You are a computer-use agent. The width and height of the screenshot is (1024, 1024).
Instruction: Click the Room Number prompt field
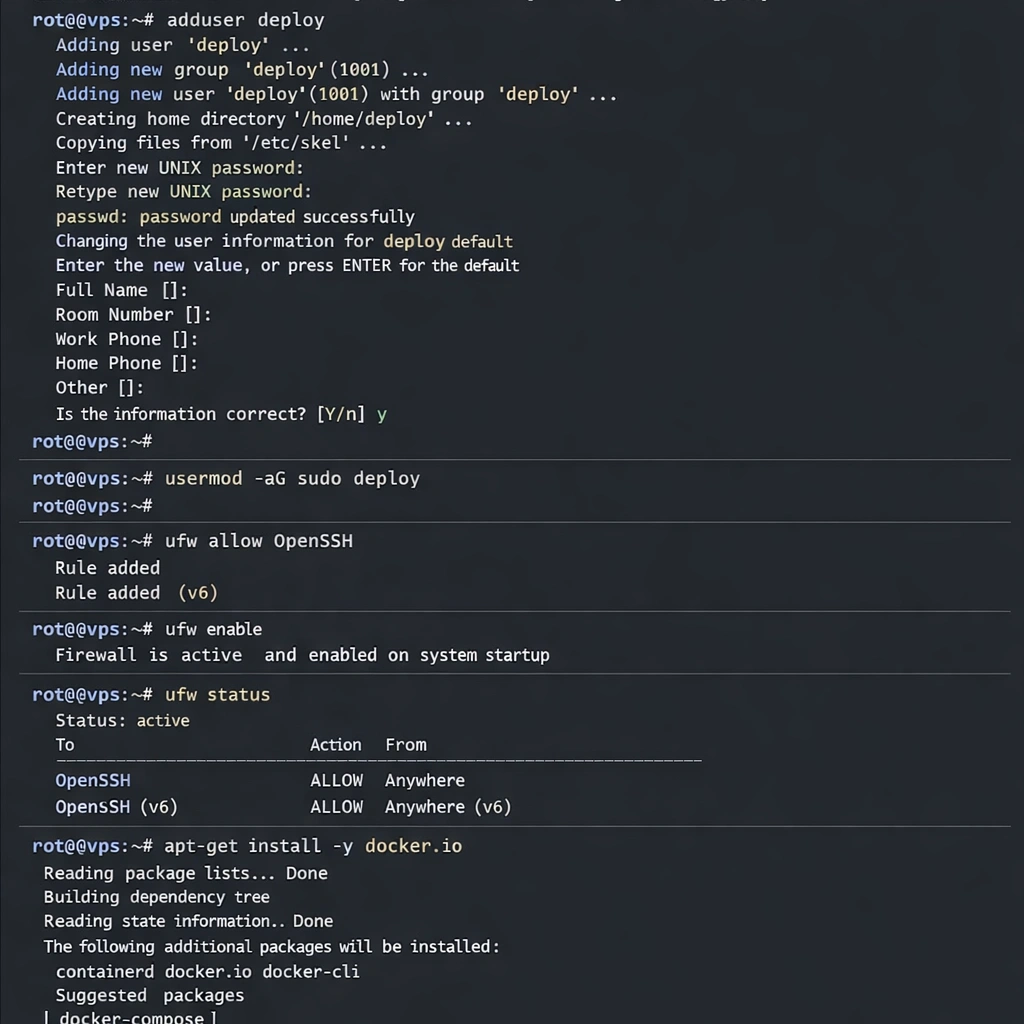click(x=133, y=314)
